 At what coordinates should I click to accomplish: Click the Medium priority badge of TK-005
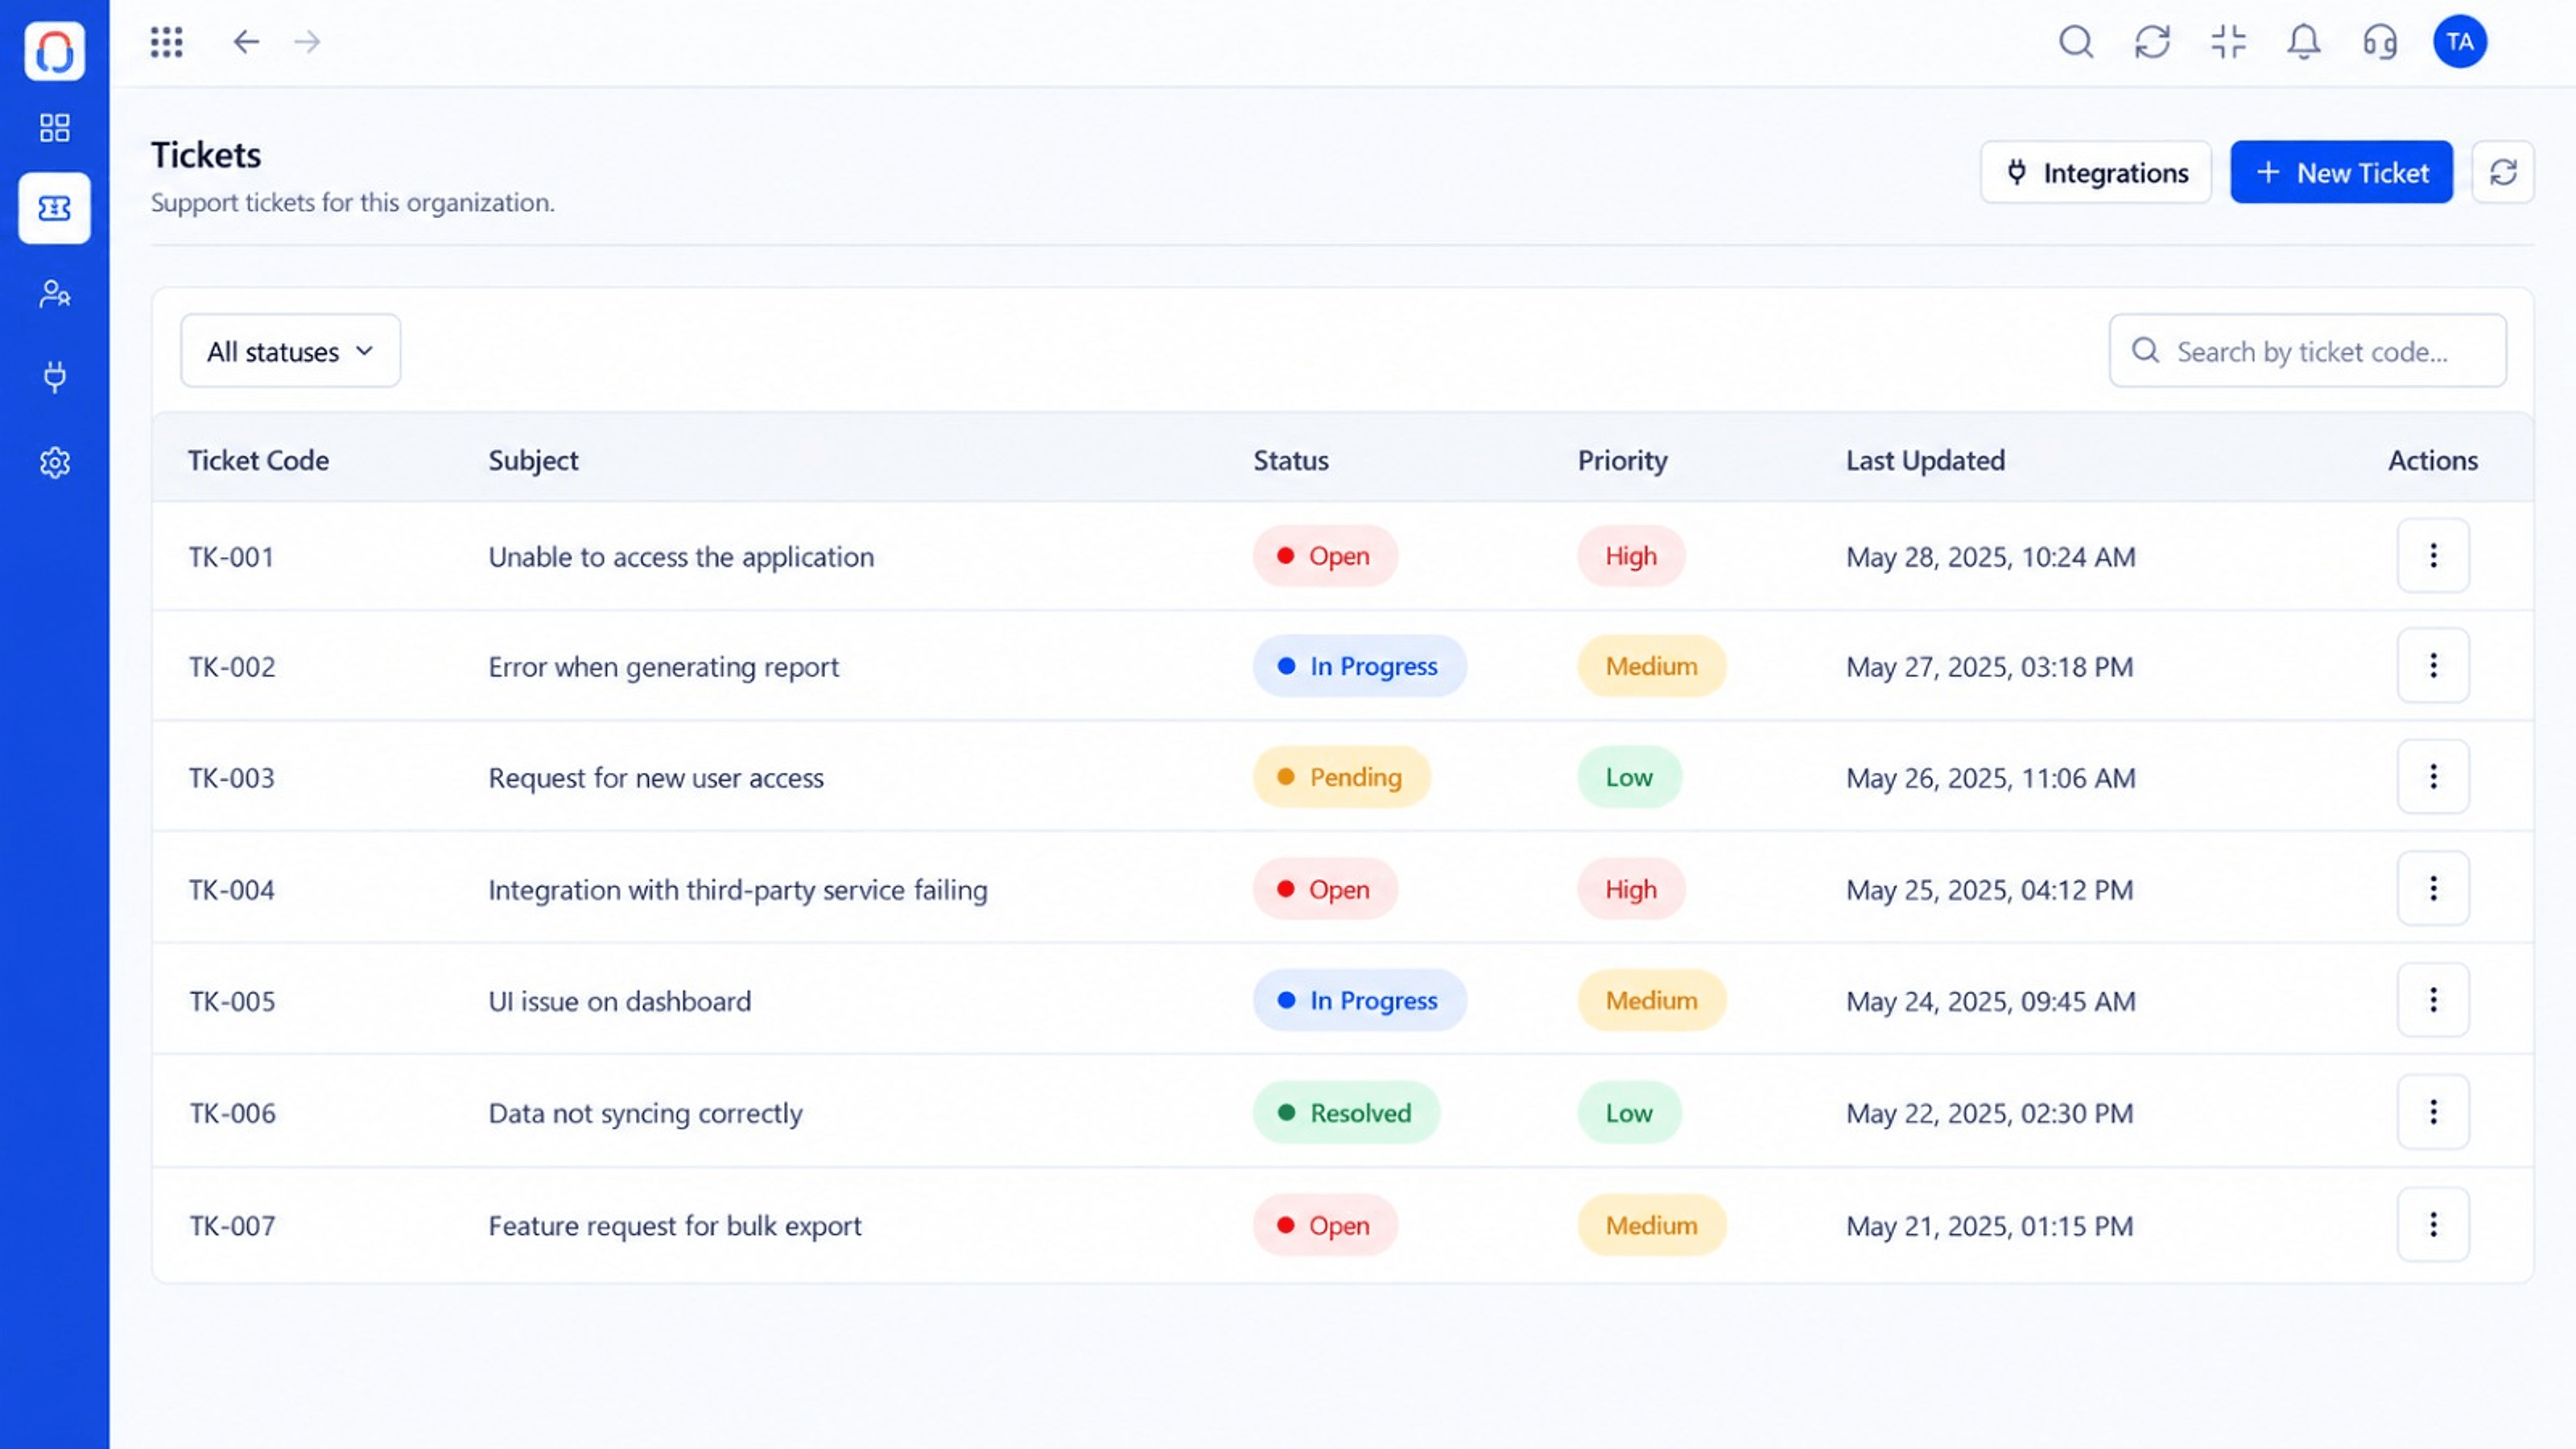[1651, 1000]
